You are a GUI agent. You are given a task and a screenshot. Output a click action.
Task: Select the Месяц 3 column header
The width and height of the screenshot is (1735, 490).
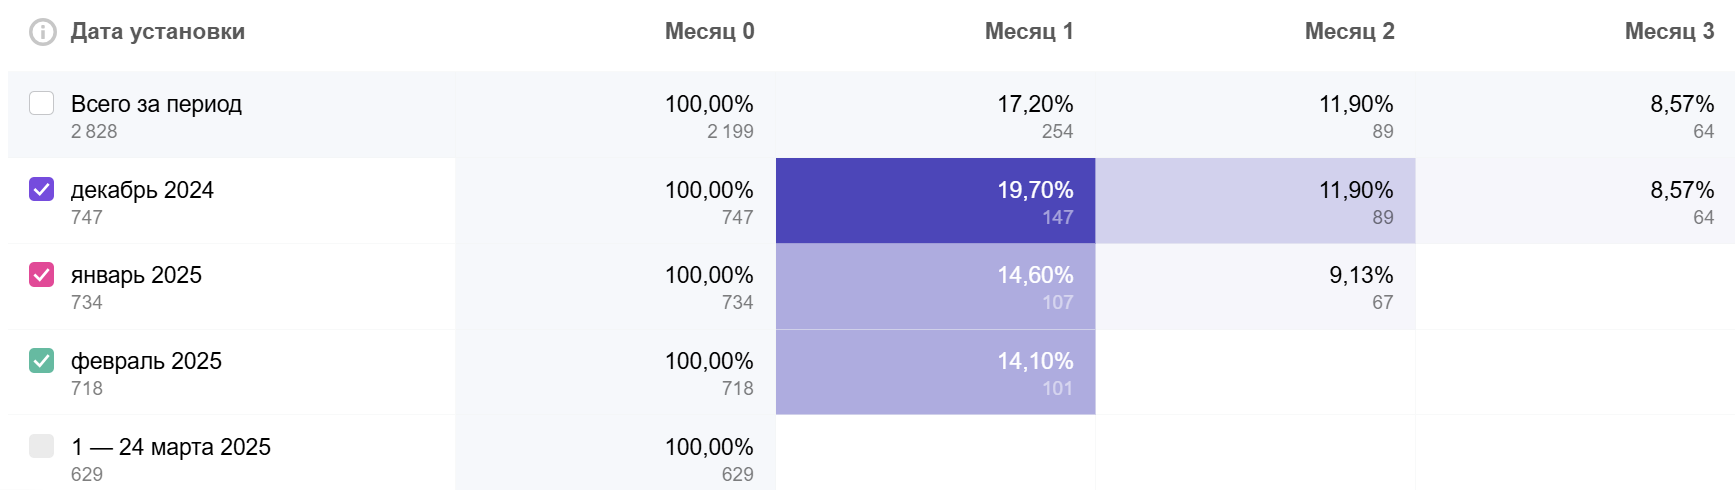1669,32
